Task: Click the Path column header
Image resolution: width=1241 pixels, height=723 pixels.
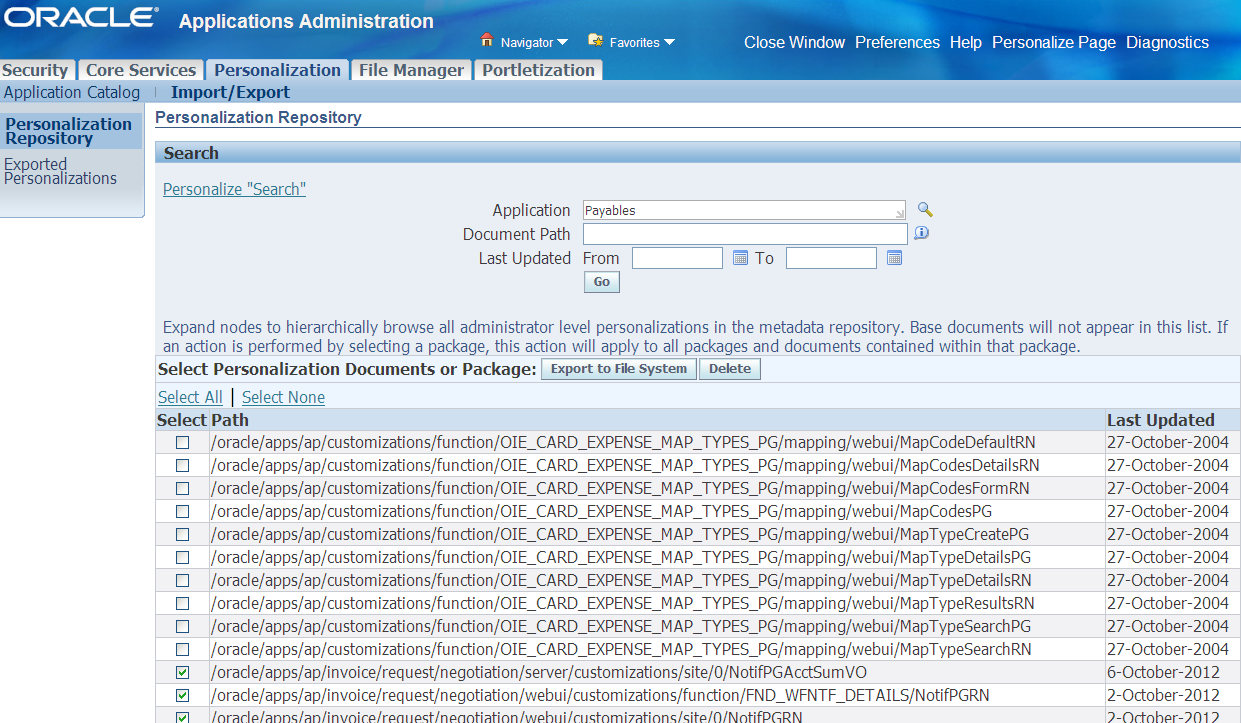Action: 230,420
